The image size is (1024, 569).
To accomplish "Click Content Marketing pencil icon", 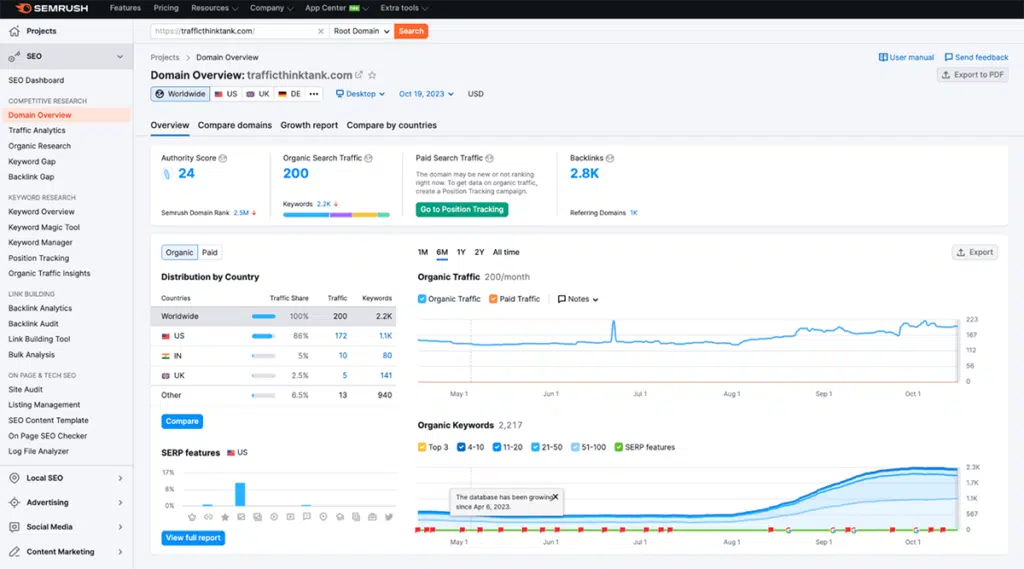I will click(x=14, y=551).
